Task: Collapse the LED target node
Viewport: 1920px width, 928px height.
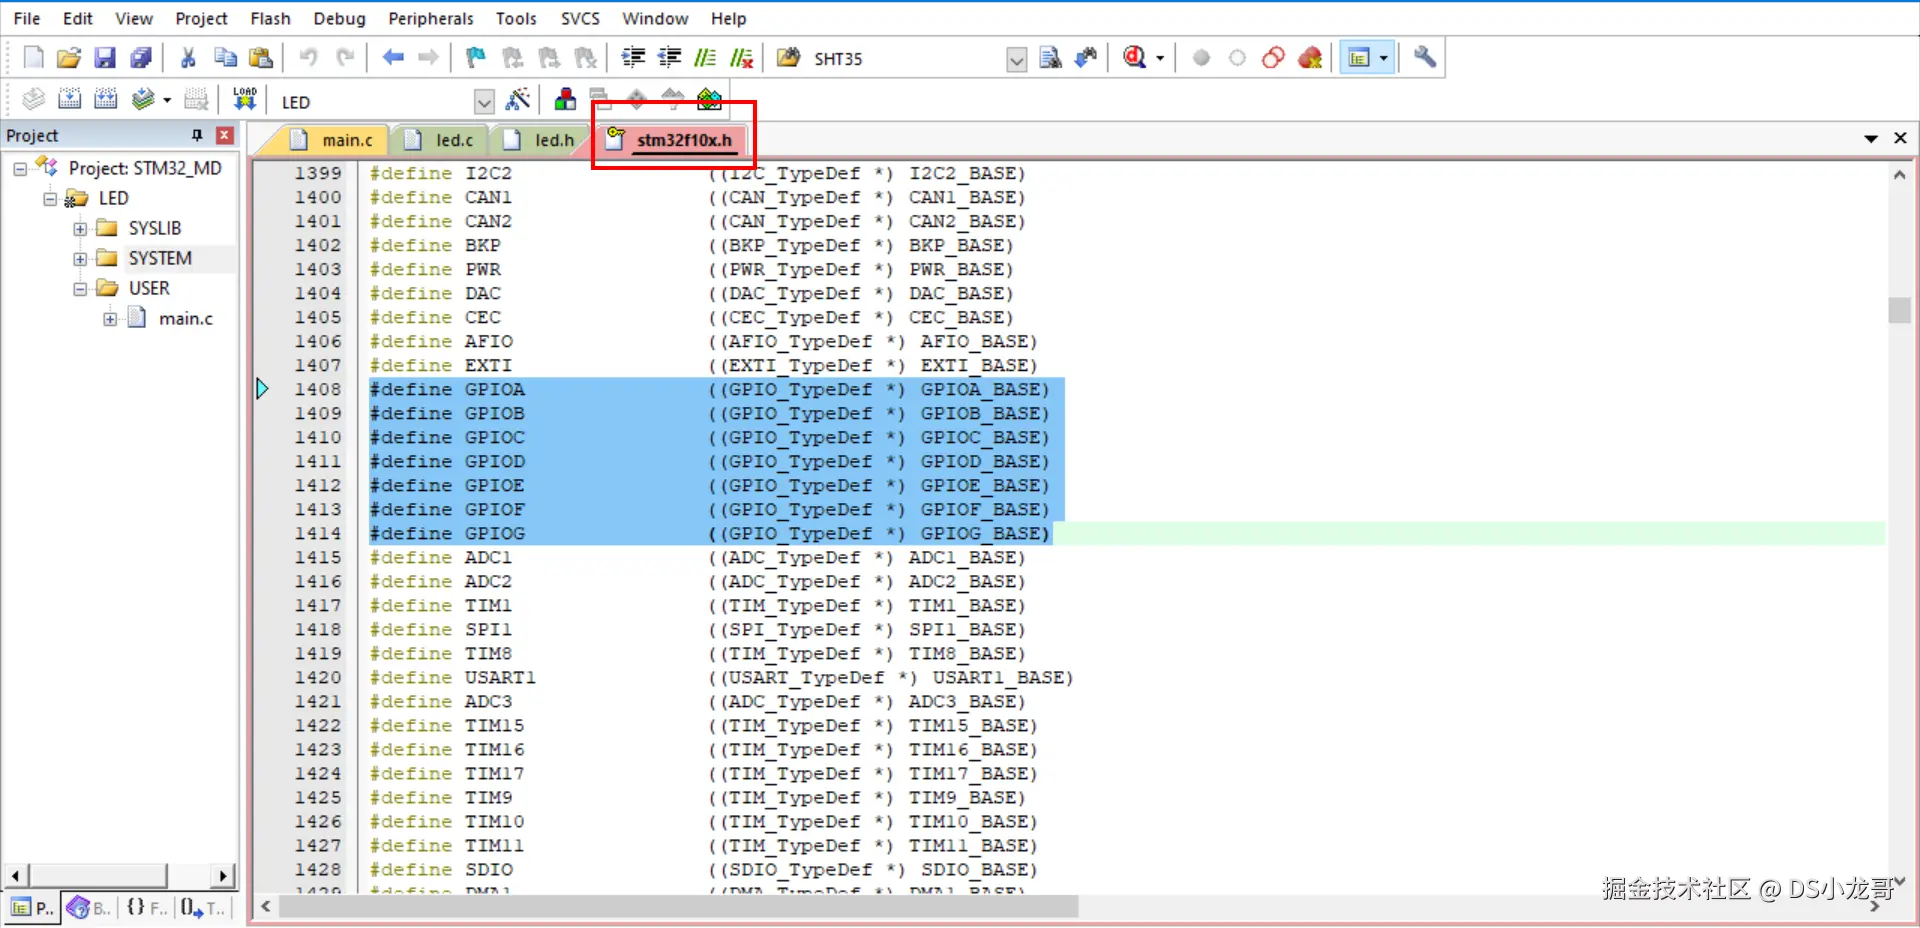Action: (x=50, y=199)
